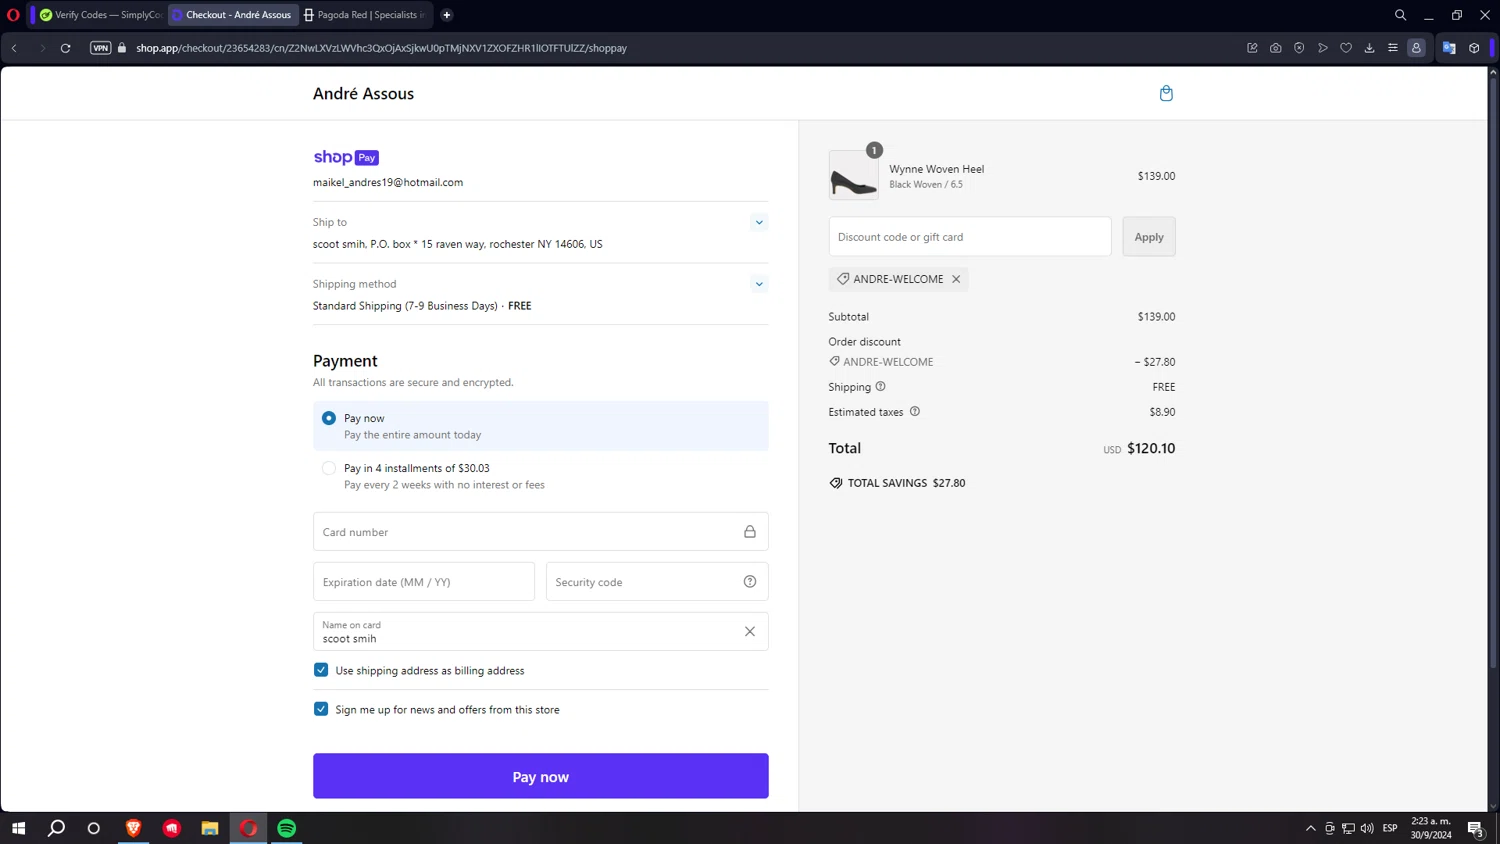Take a page snapshot with camera icon
The width and height of the screenshot is (1500, 844).
[1276, 48]
